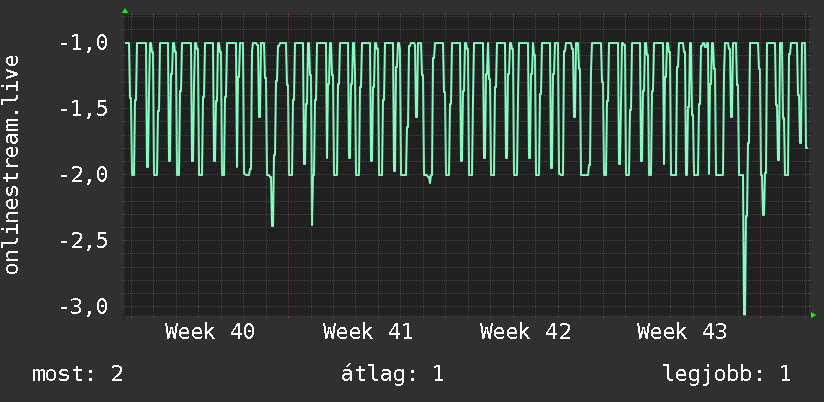Image resolution: width=824 pixels, height=402 pixels.
Task: Click the -3,0 y-axis value
Action: [x=83, y=306]
